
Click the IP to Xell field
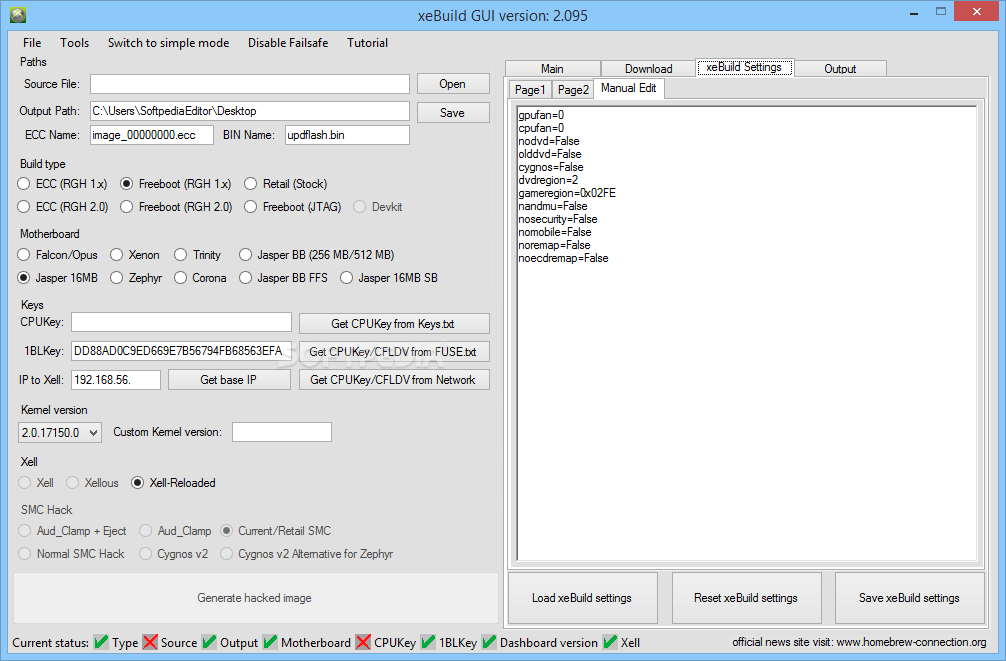(115, 379)
